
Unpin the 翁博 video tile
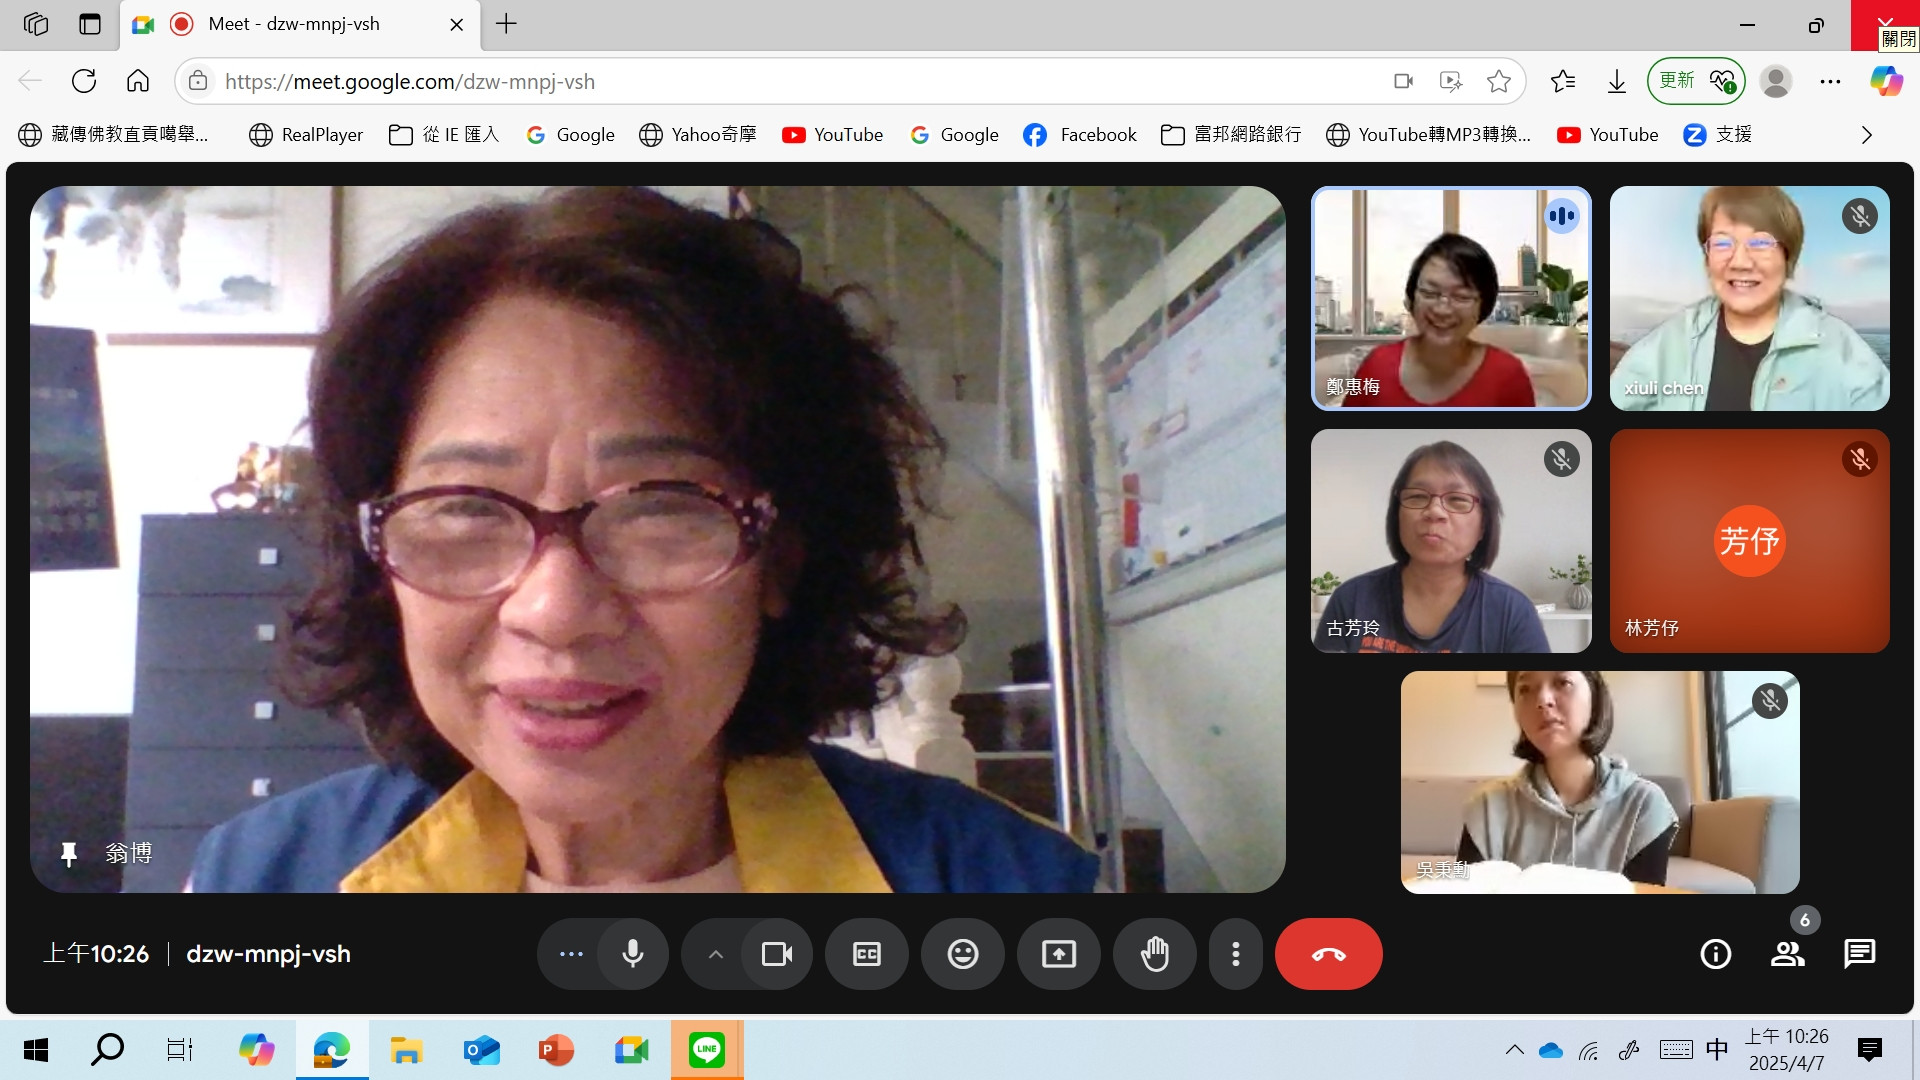click(69, 853)
